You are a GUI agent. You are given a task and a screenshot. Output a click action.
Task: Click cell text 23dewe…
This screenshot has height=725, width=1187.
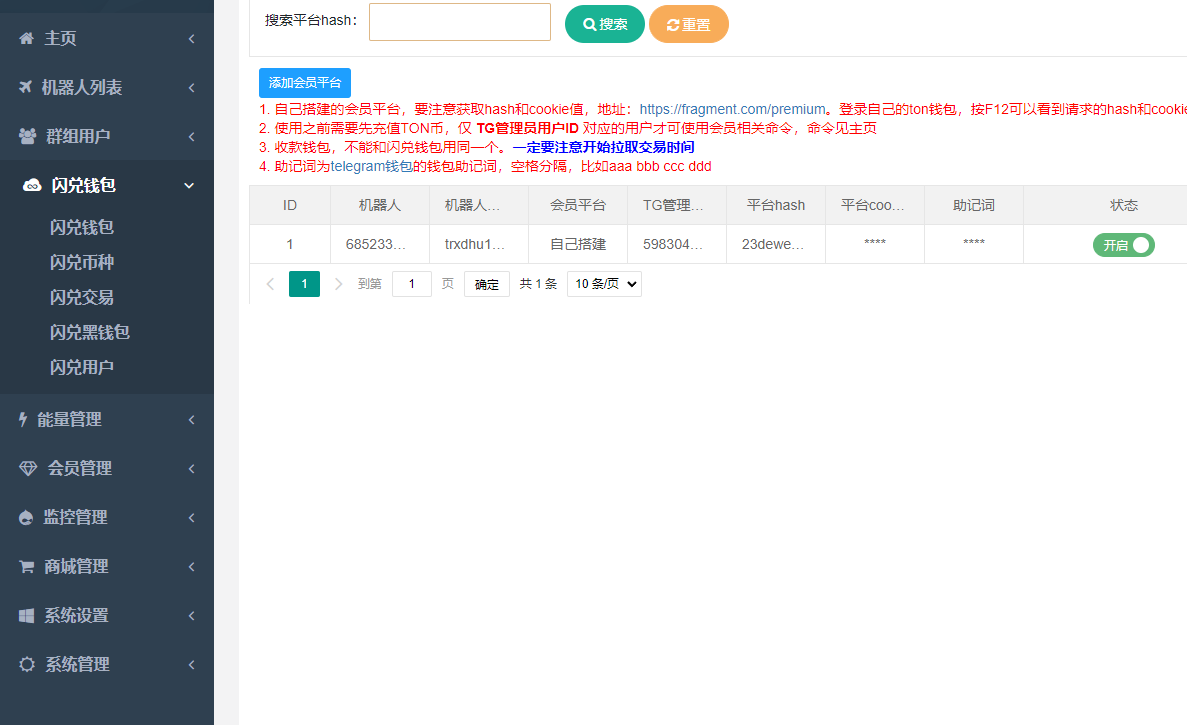(x=772, y=244)
